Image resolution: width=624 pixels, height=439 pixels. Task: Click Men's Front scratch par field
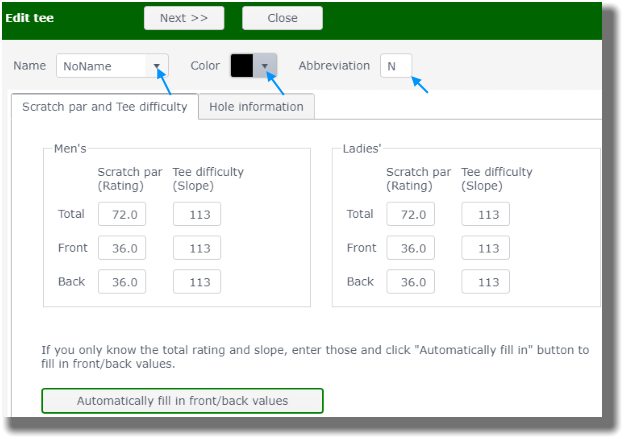coord(122,248)
